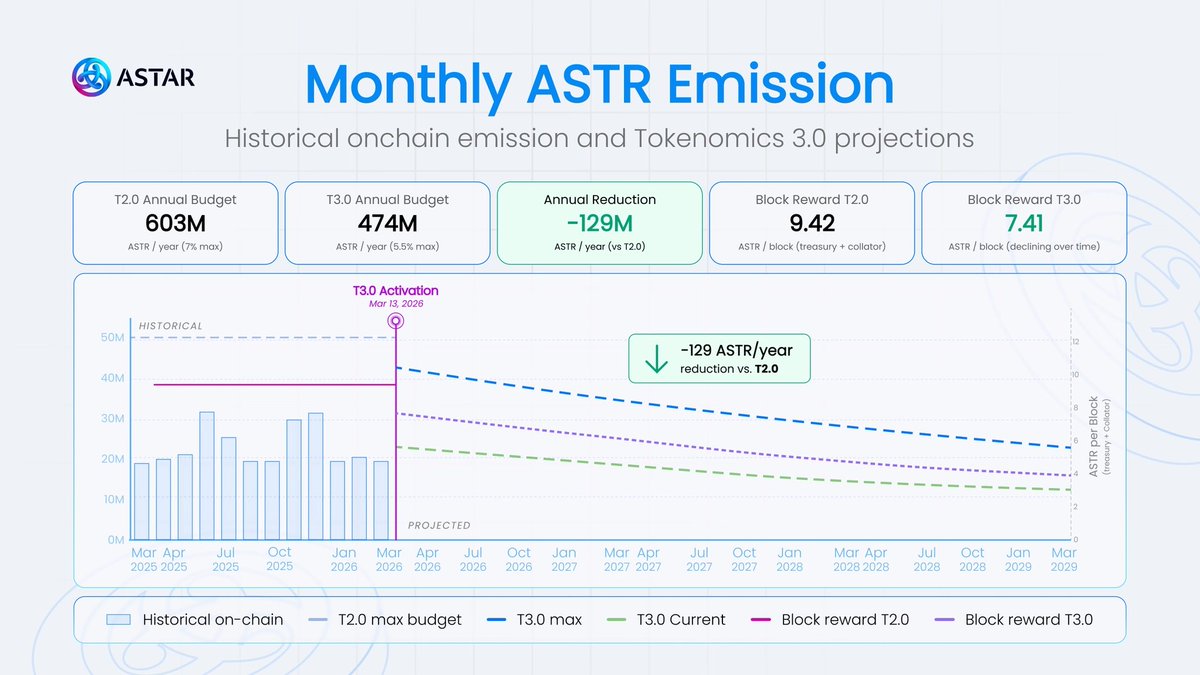The width and height of the screenshot is (1200, 675).
Task: Click the 474M value
Action: pos(388,222)
